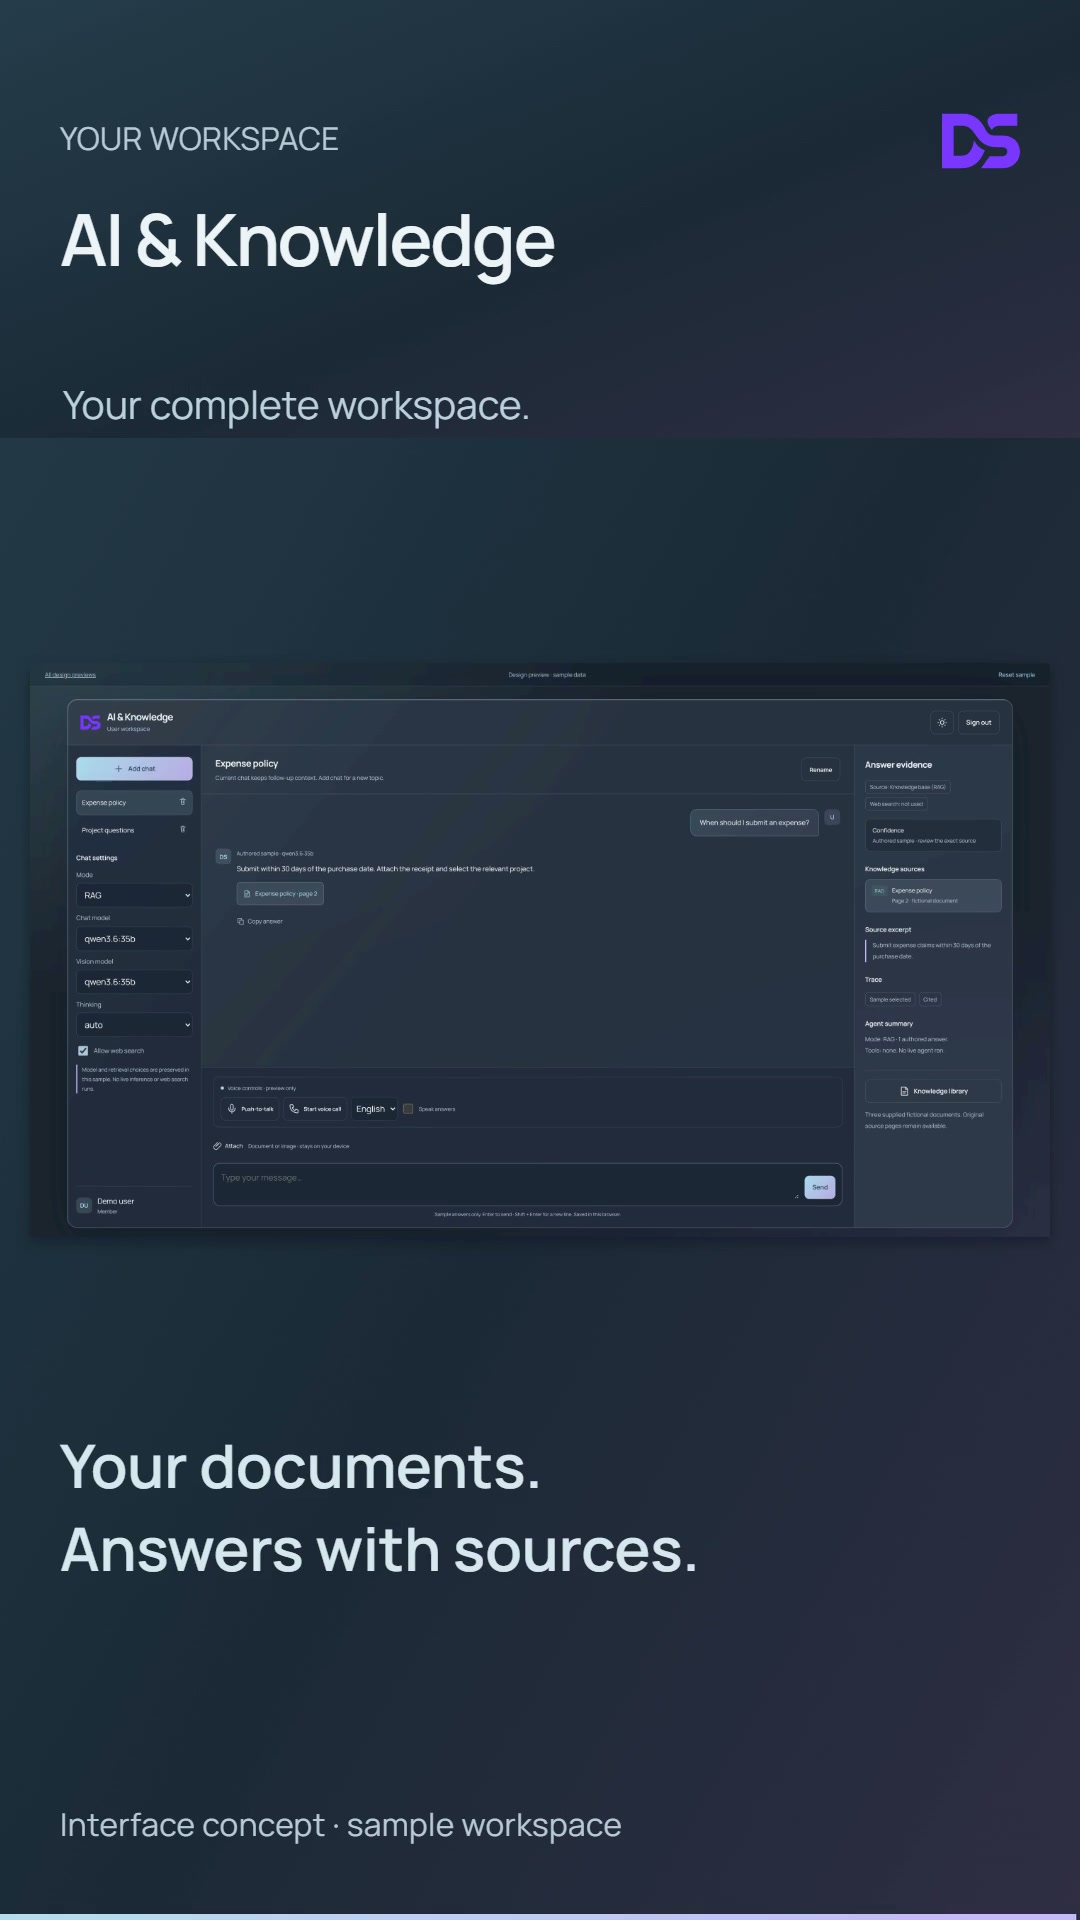
Task: Click the DU avatar for Demo user
Action: [84, 1205]
